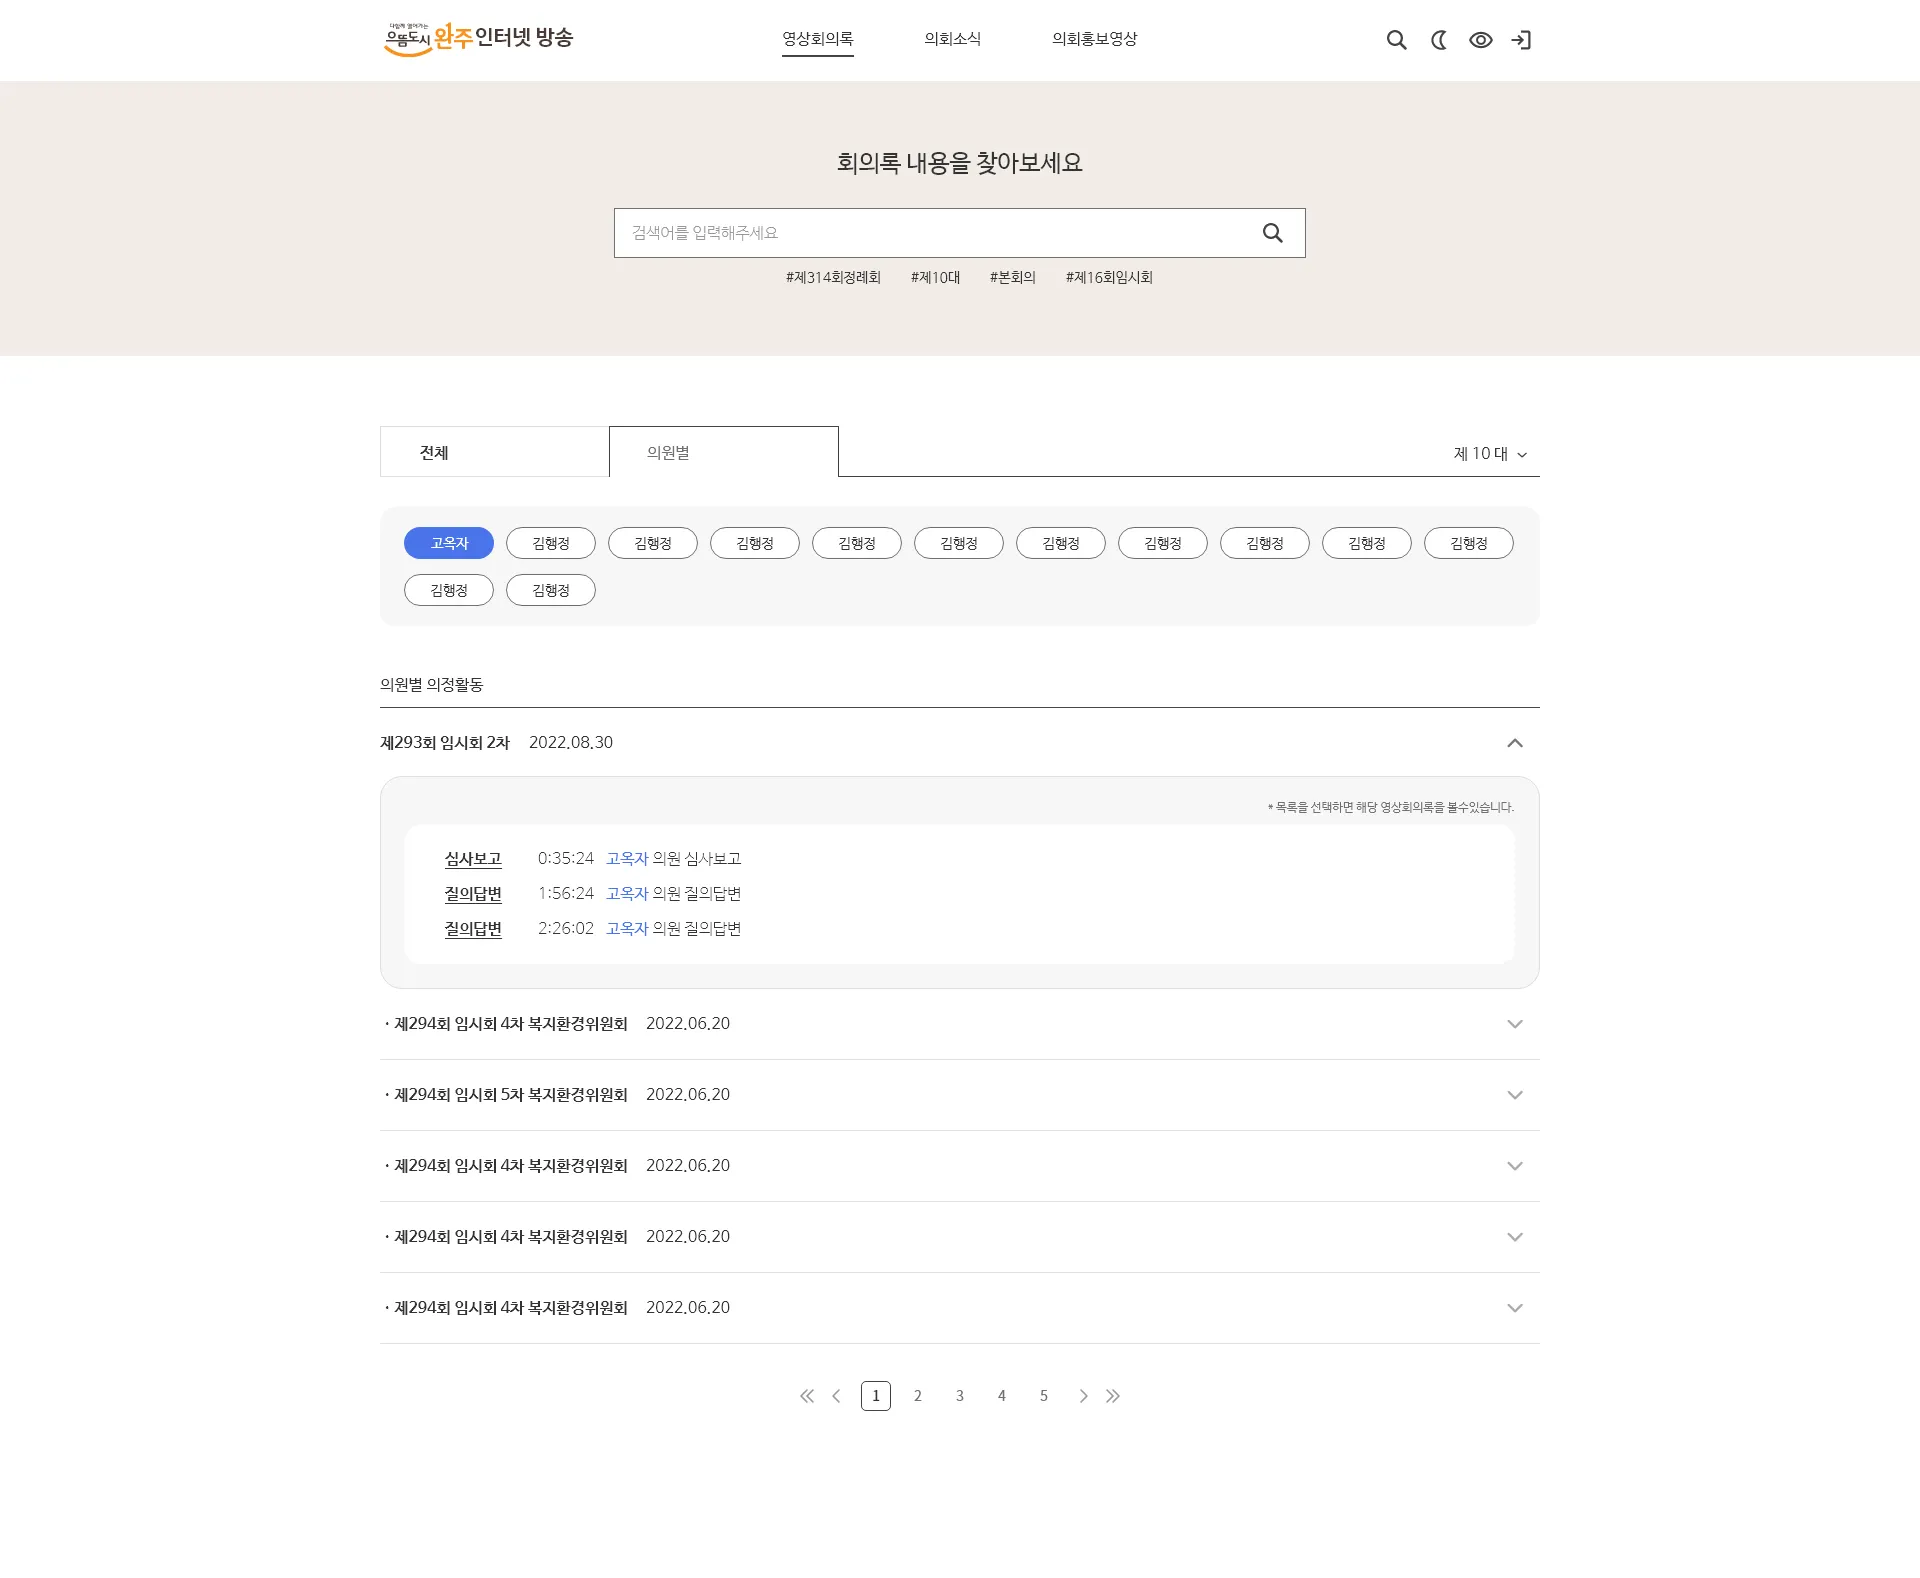Screen dimensions: 1920x1578
Task: Open the 의회소식 menu item
Action: pos(952,39)
